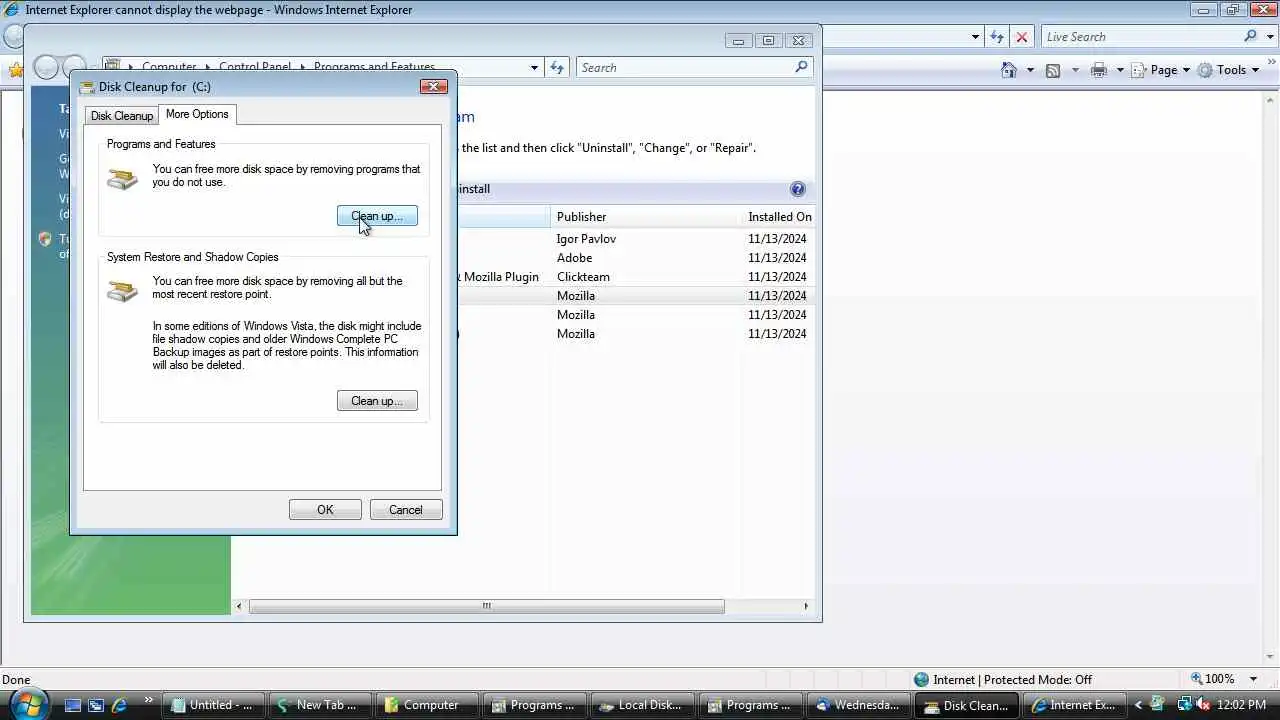This screenshot has height=720, width=1280.
Task: Refresh the Programs and Features window
Action: point(557,68)
